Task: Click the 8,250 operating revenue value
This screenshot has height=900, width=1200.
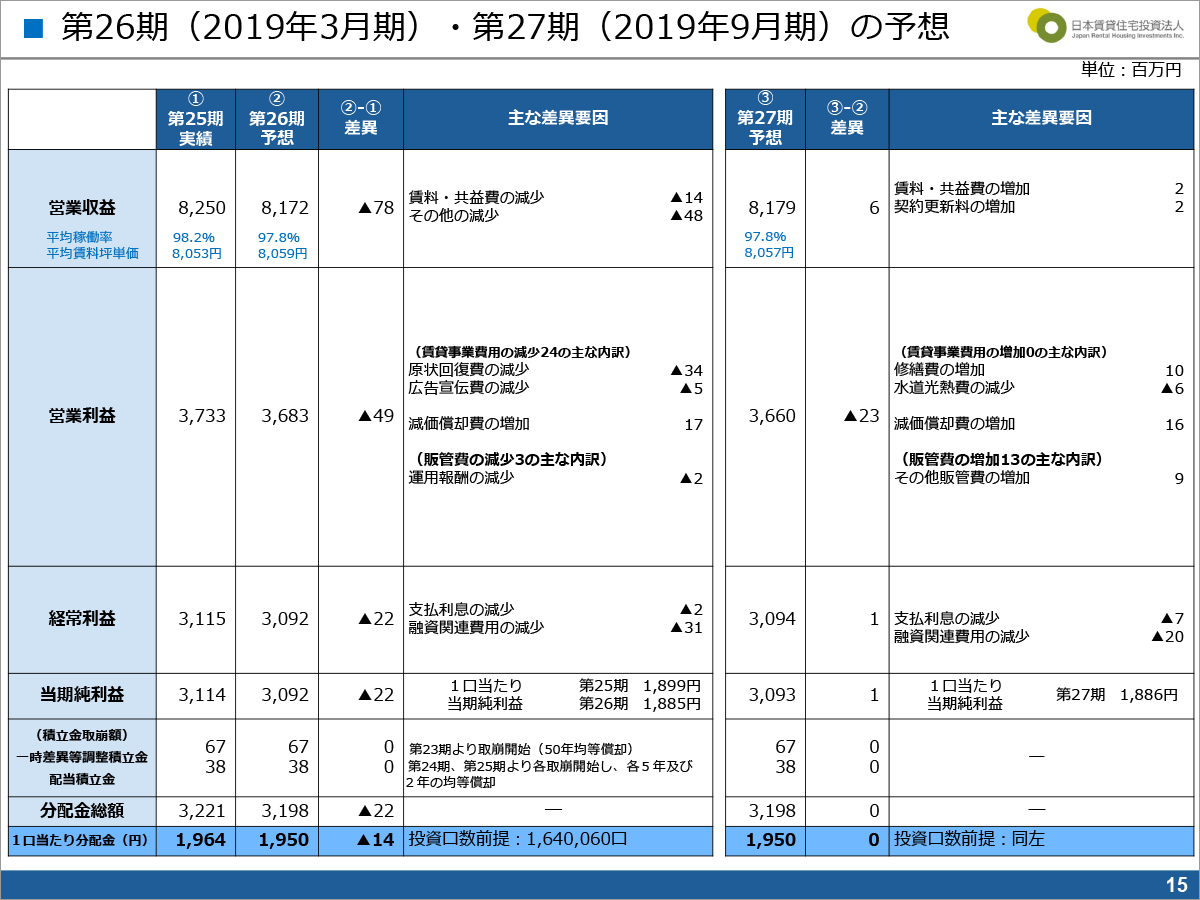Action: (202, 208)
